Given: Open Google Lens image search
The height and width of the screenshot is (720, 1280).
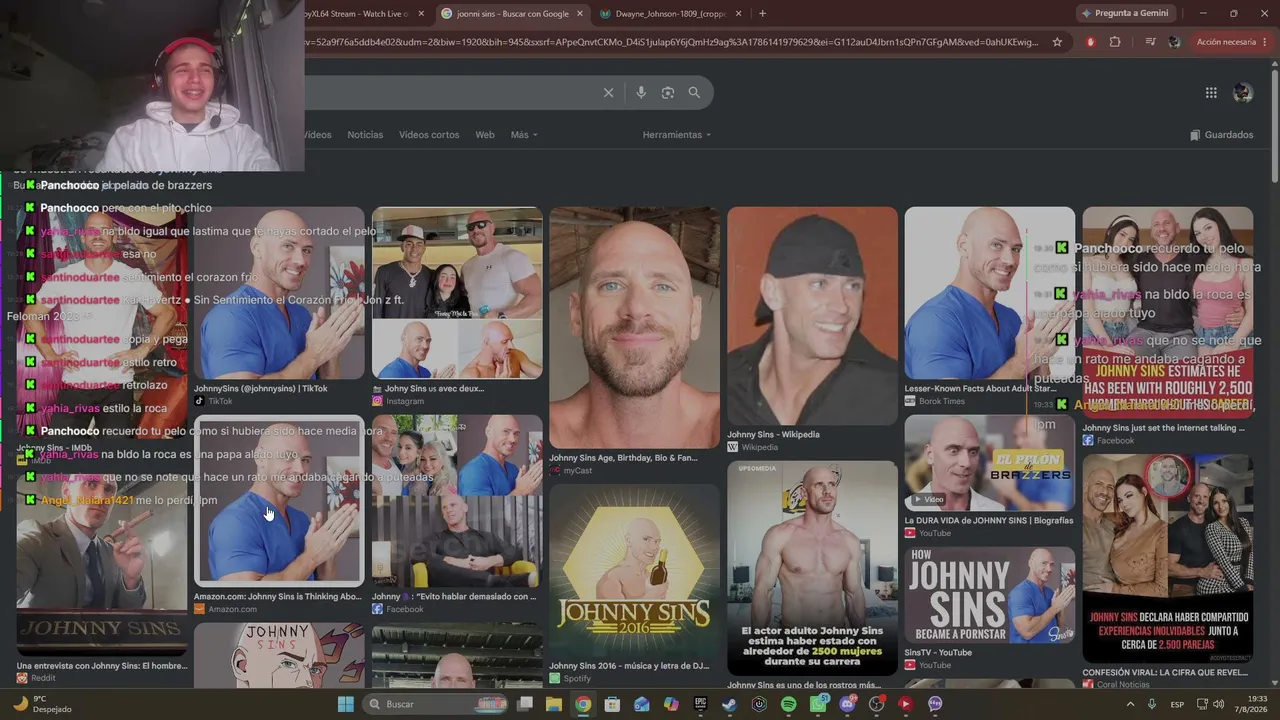Looking at the screenshot, I should 668,93.
